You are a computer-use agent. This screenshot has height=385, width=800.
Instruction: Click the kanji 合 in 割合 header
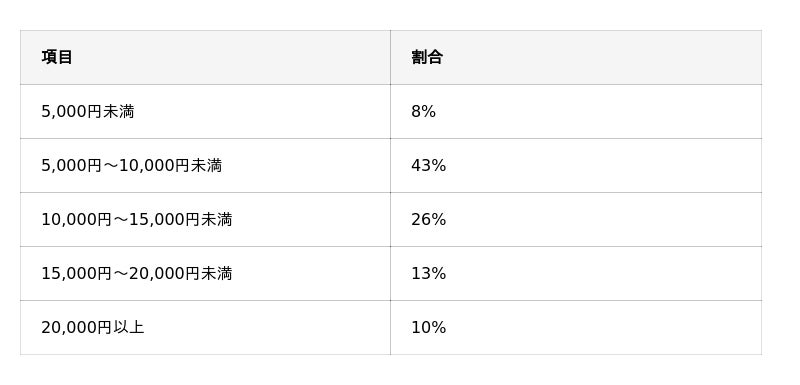pyautogui.click(x=435, y=57)
